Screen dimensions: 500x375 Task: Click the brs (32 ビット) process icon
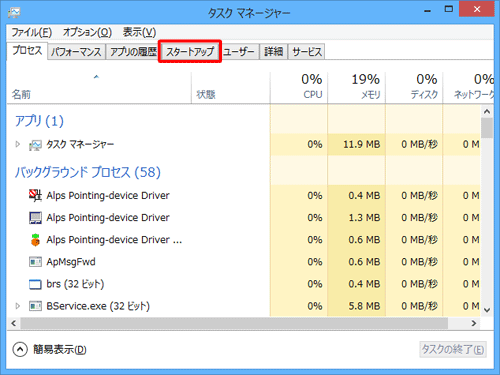pyautogui.click(x=35, y=284)
